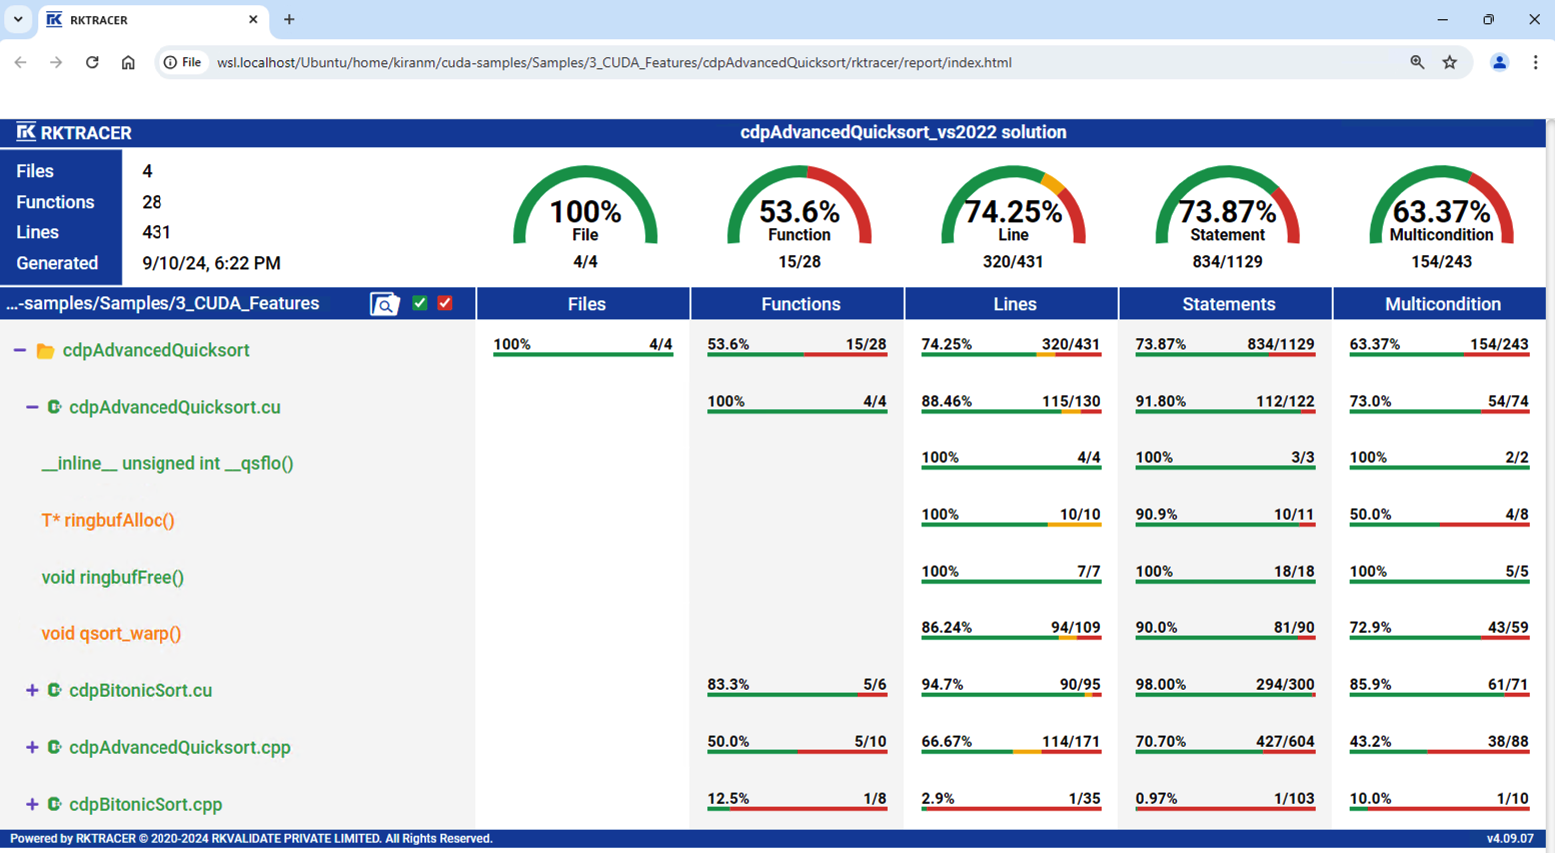Toggle the red checkmark filter checkbox

pyautogui.click(x=445, y=303)
